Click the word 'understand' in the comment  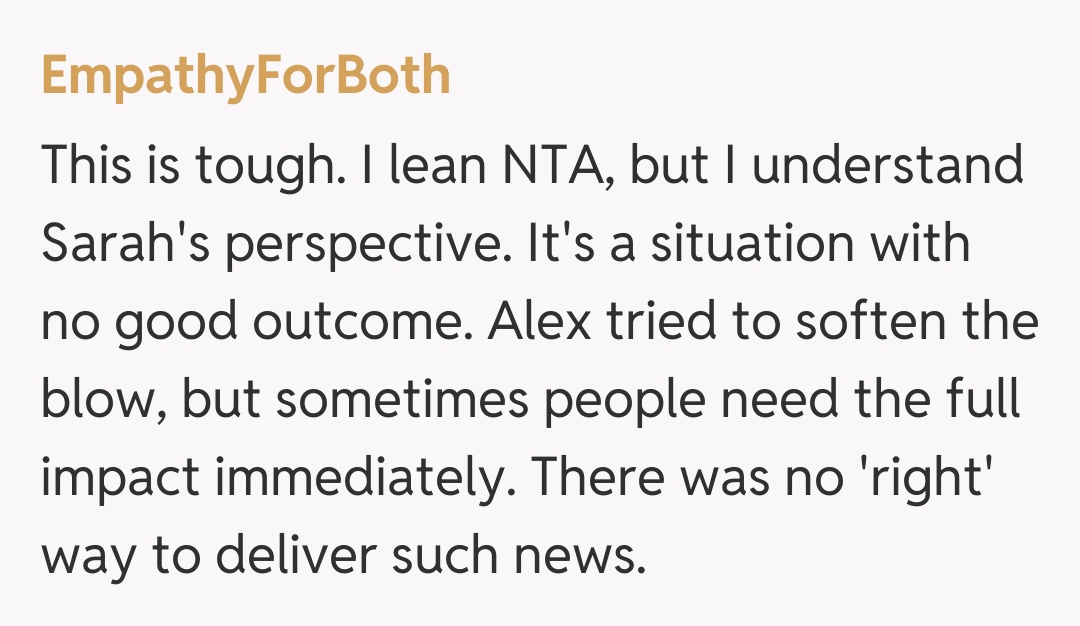pos(888,166)
